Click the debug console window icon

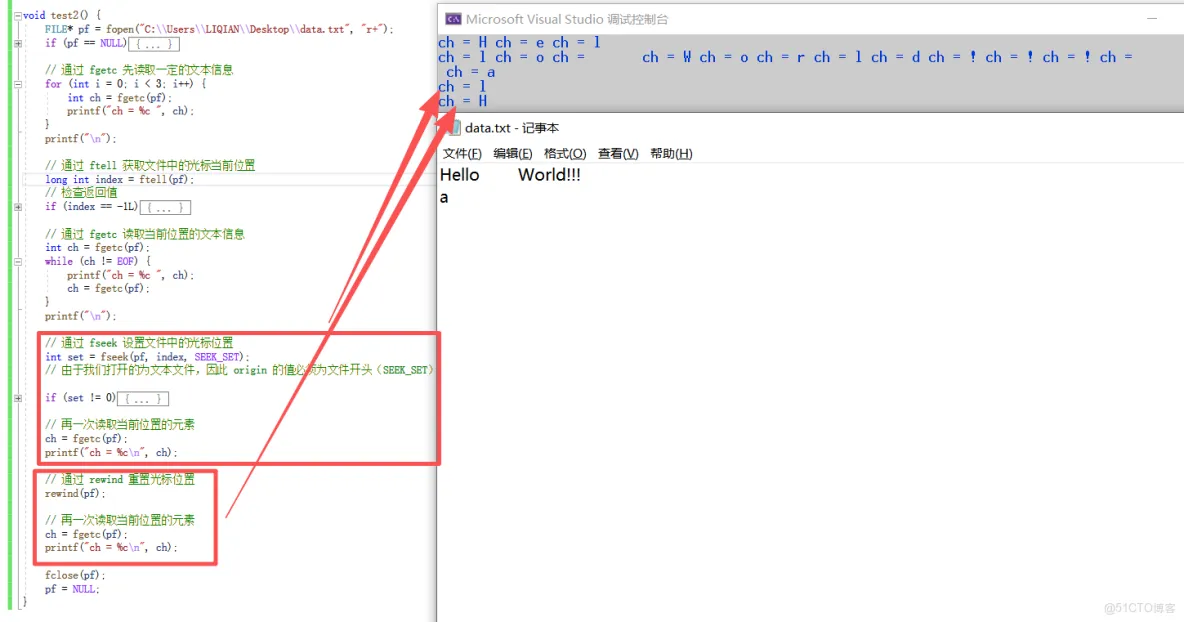click(x=453, y=19)
